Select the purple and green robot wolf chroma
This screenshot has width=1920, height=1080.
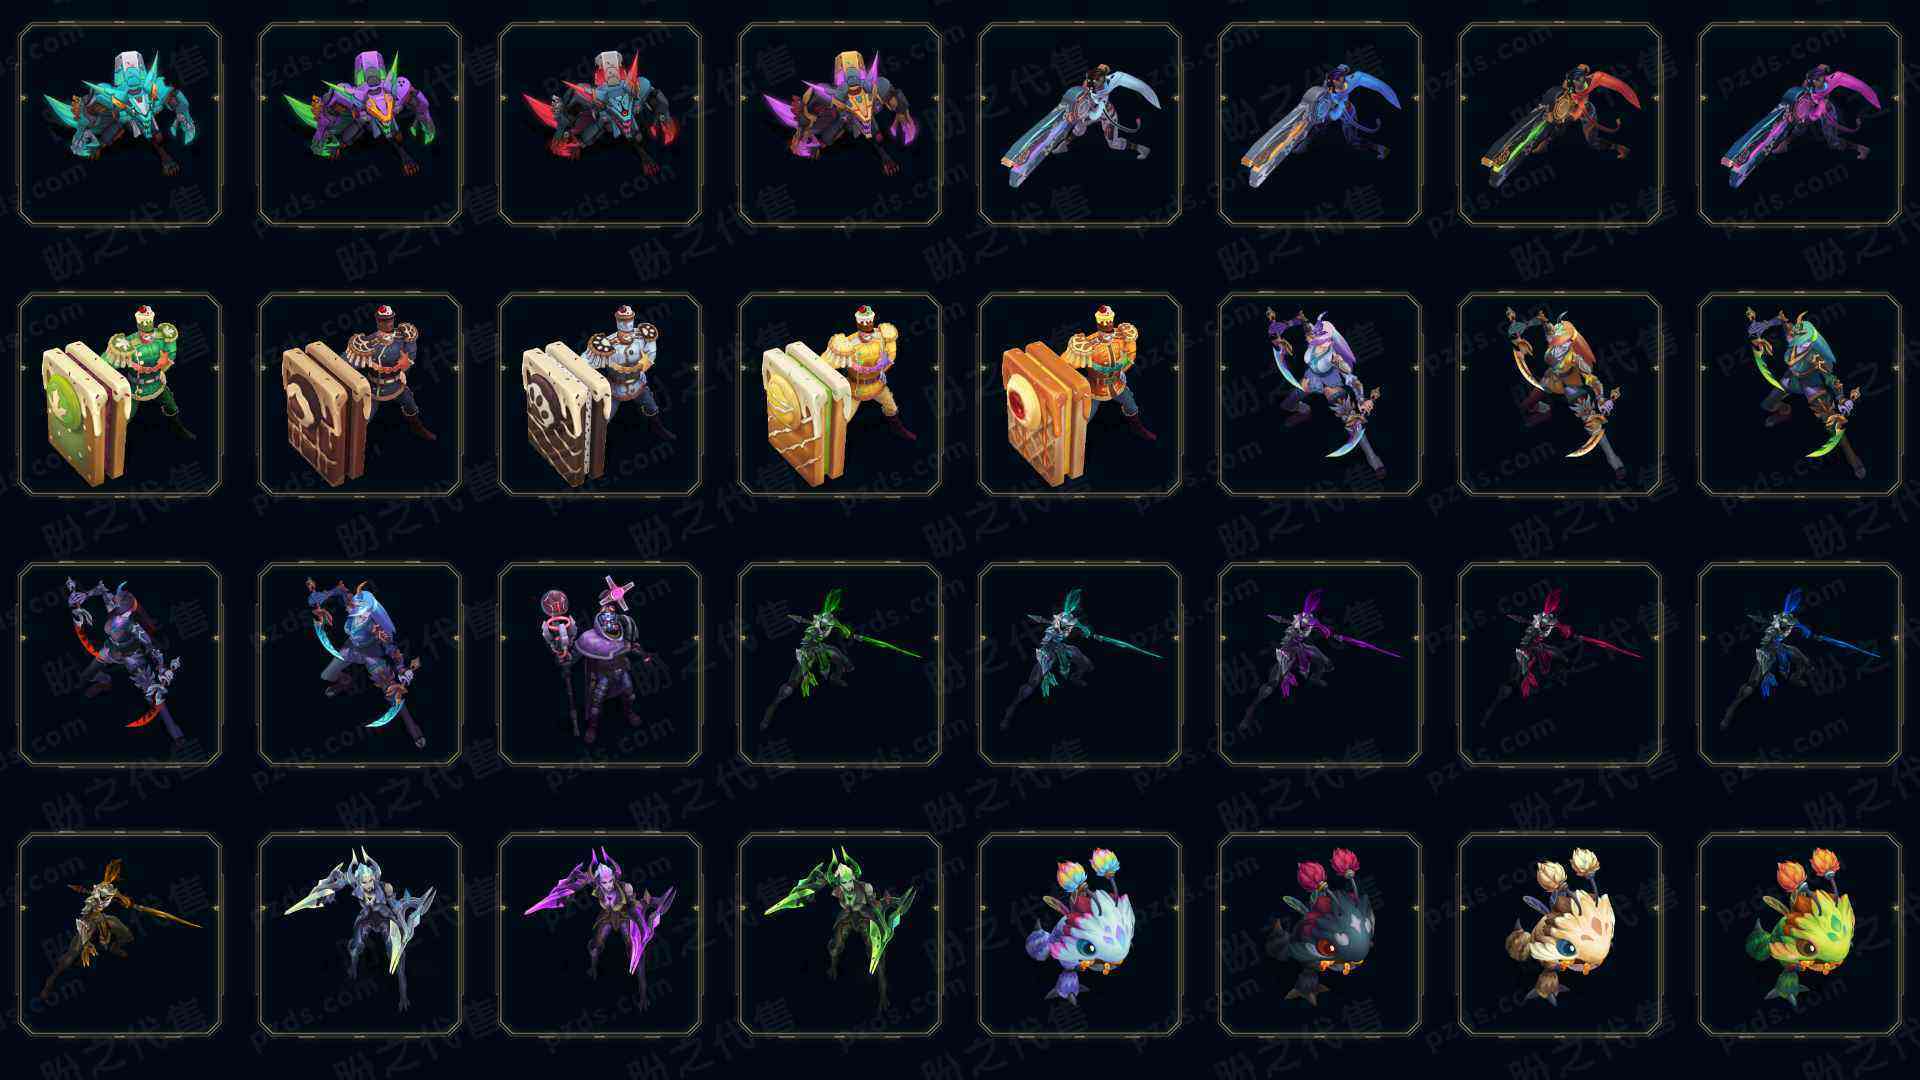(x=360, y=124)
